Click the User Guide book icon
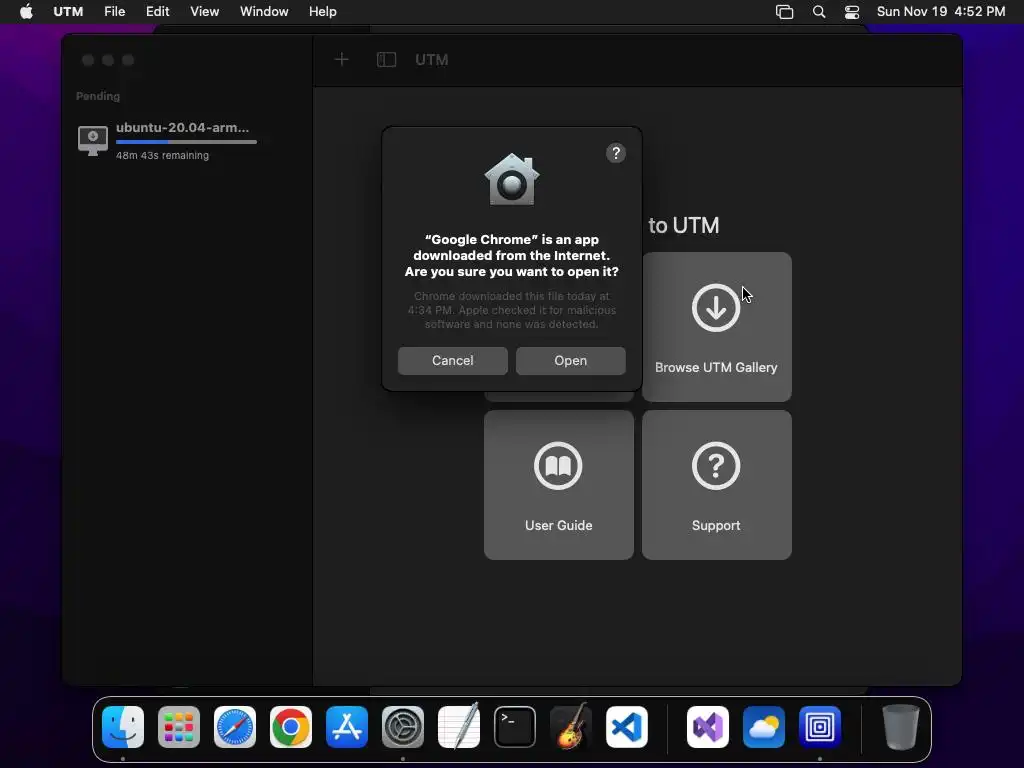This screenshot has height=768, width=1024. pos(558,466)
